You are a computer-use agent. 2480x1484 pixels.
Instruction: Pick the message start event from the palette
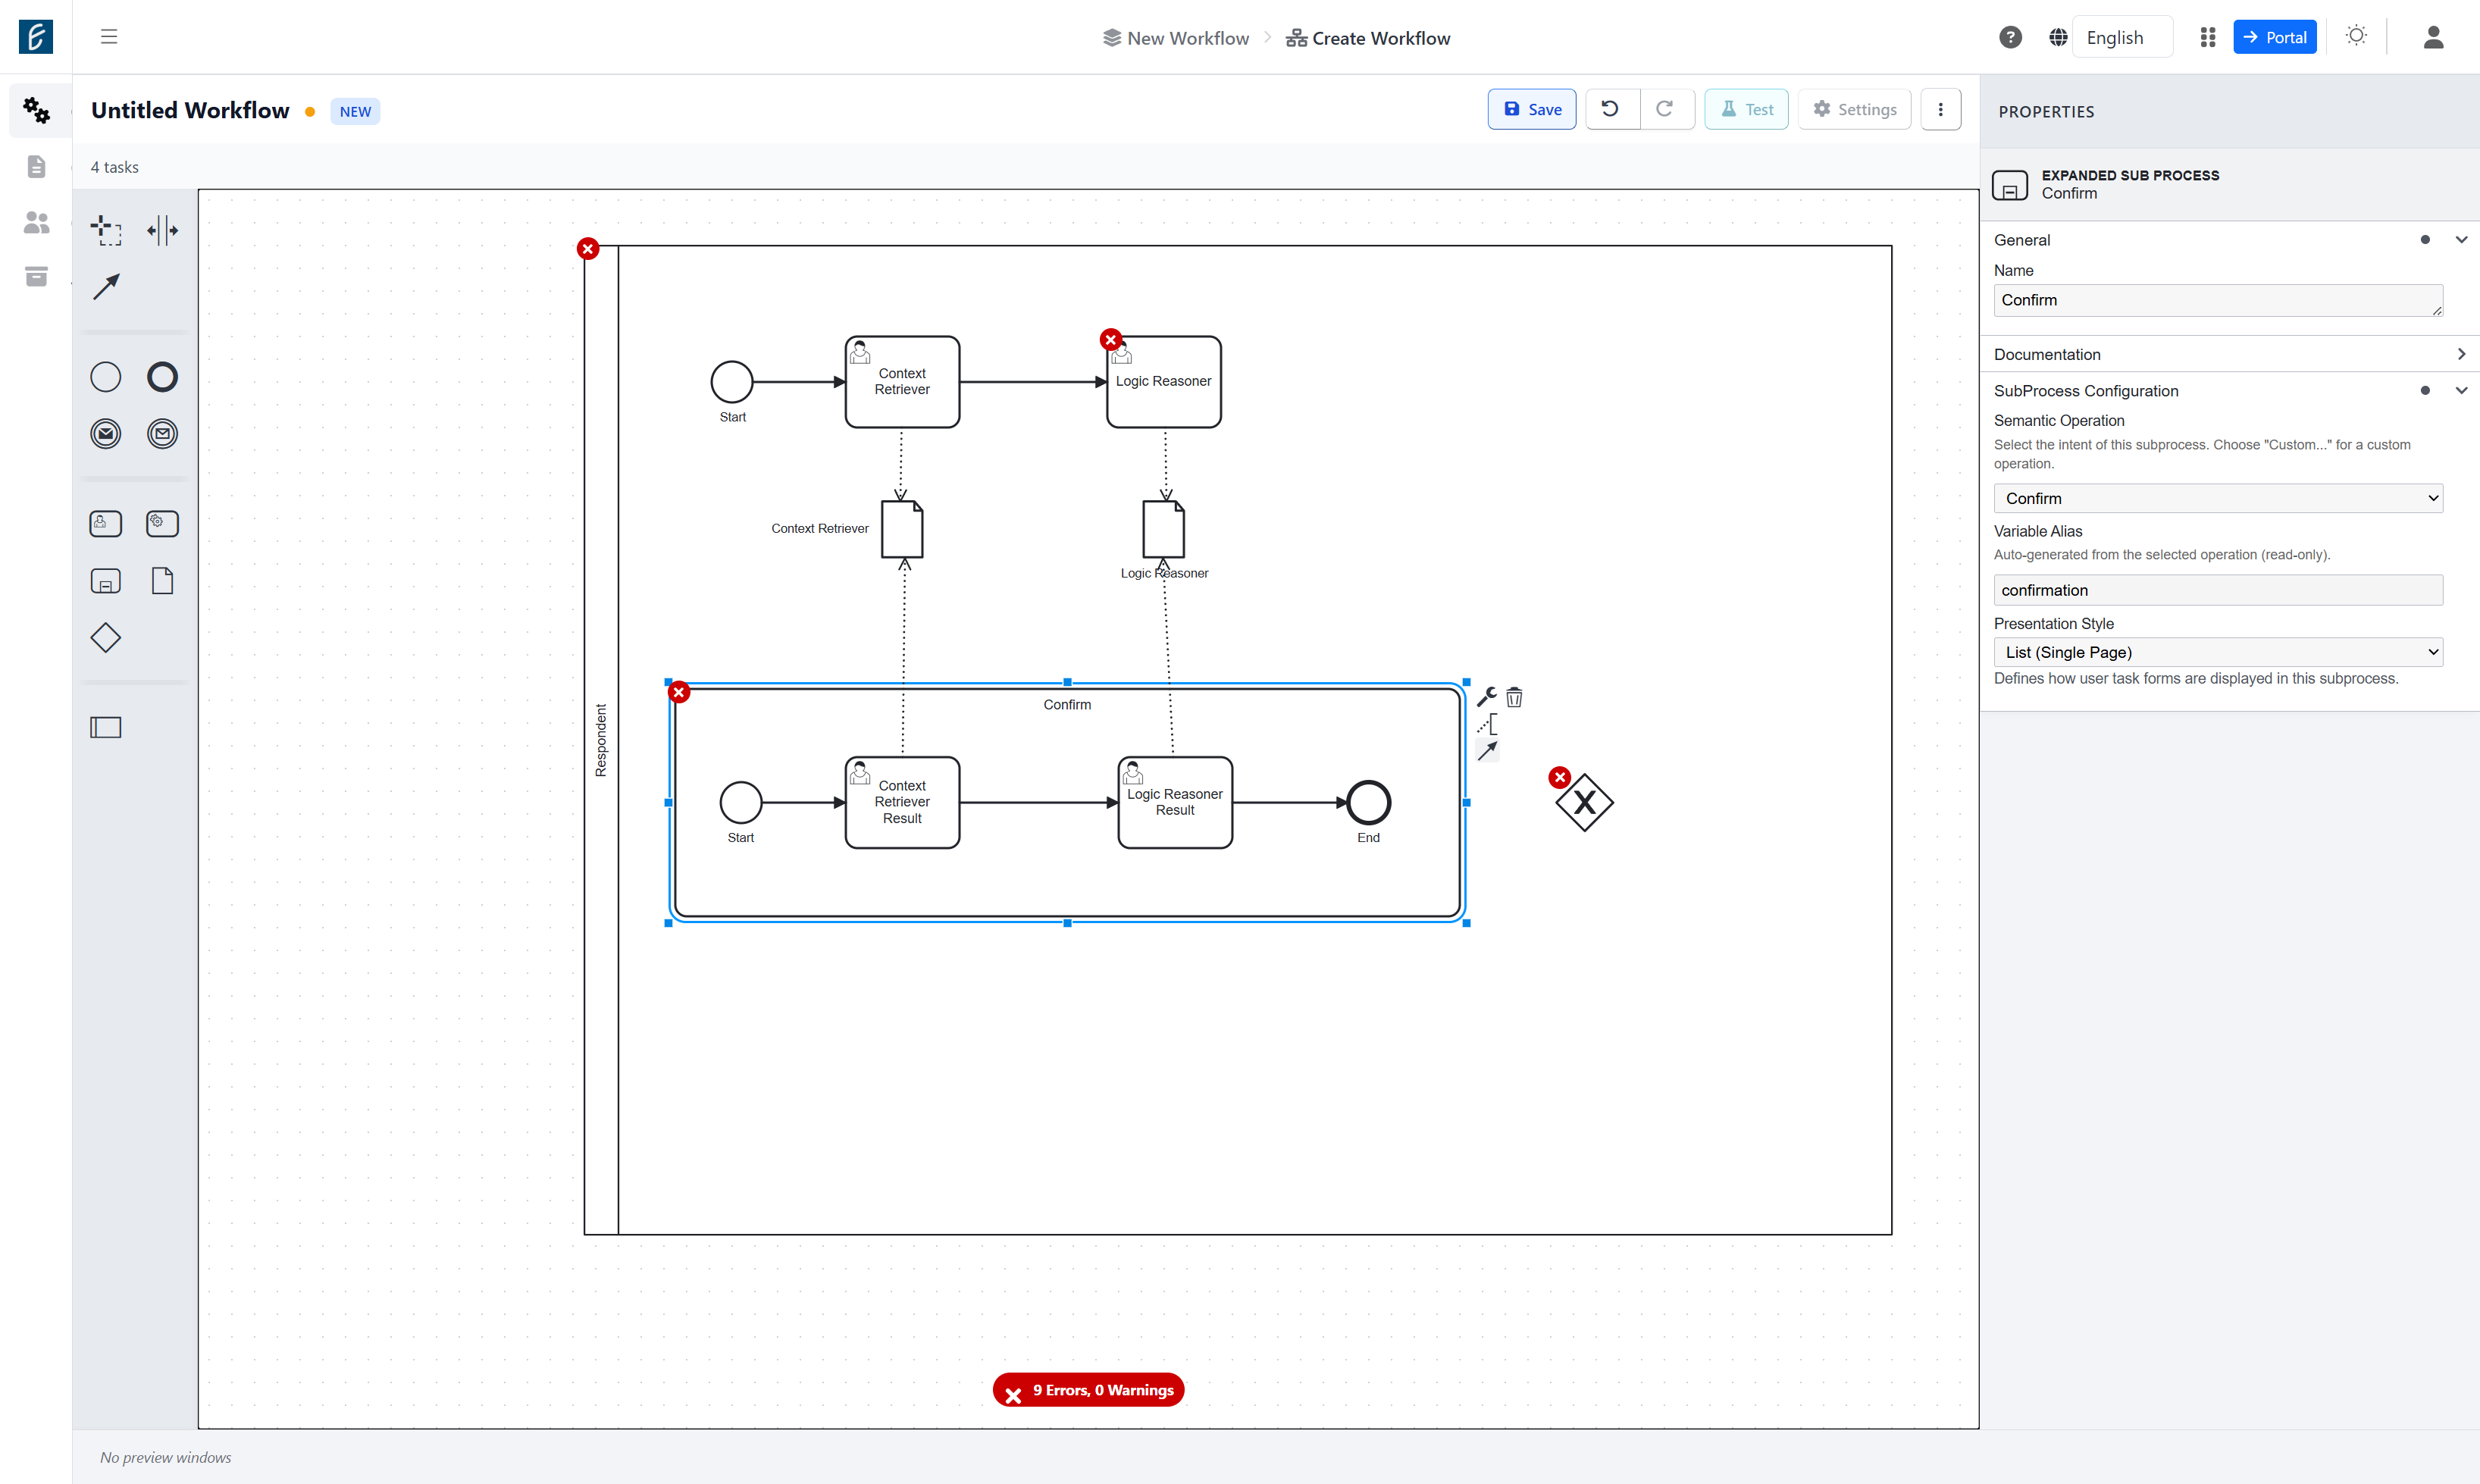(x=106, y=434)
